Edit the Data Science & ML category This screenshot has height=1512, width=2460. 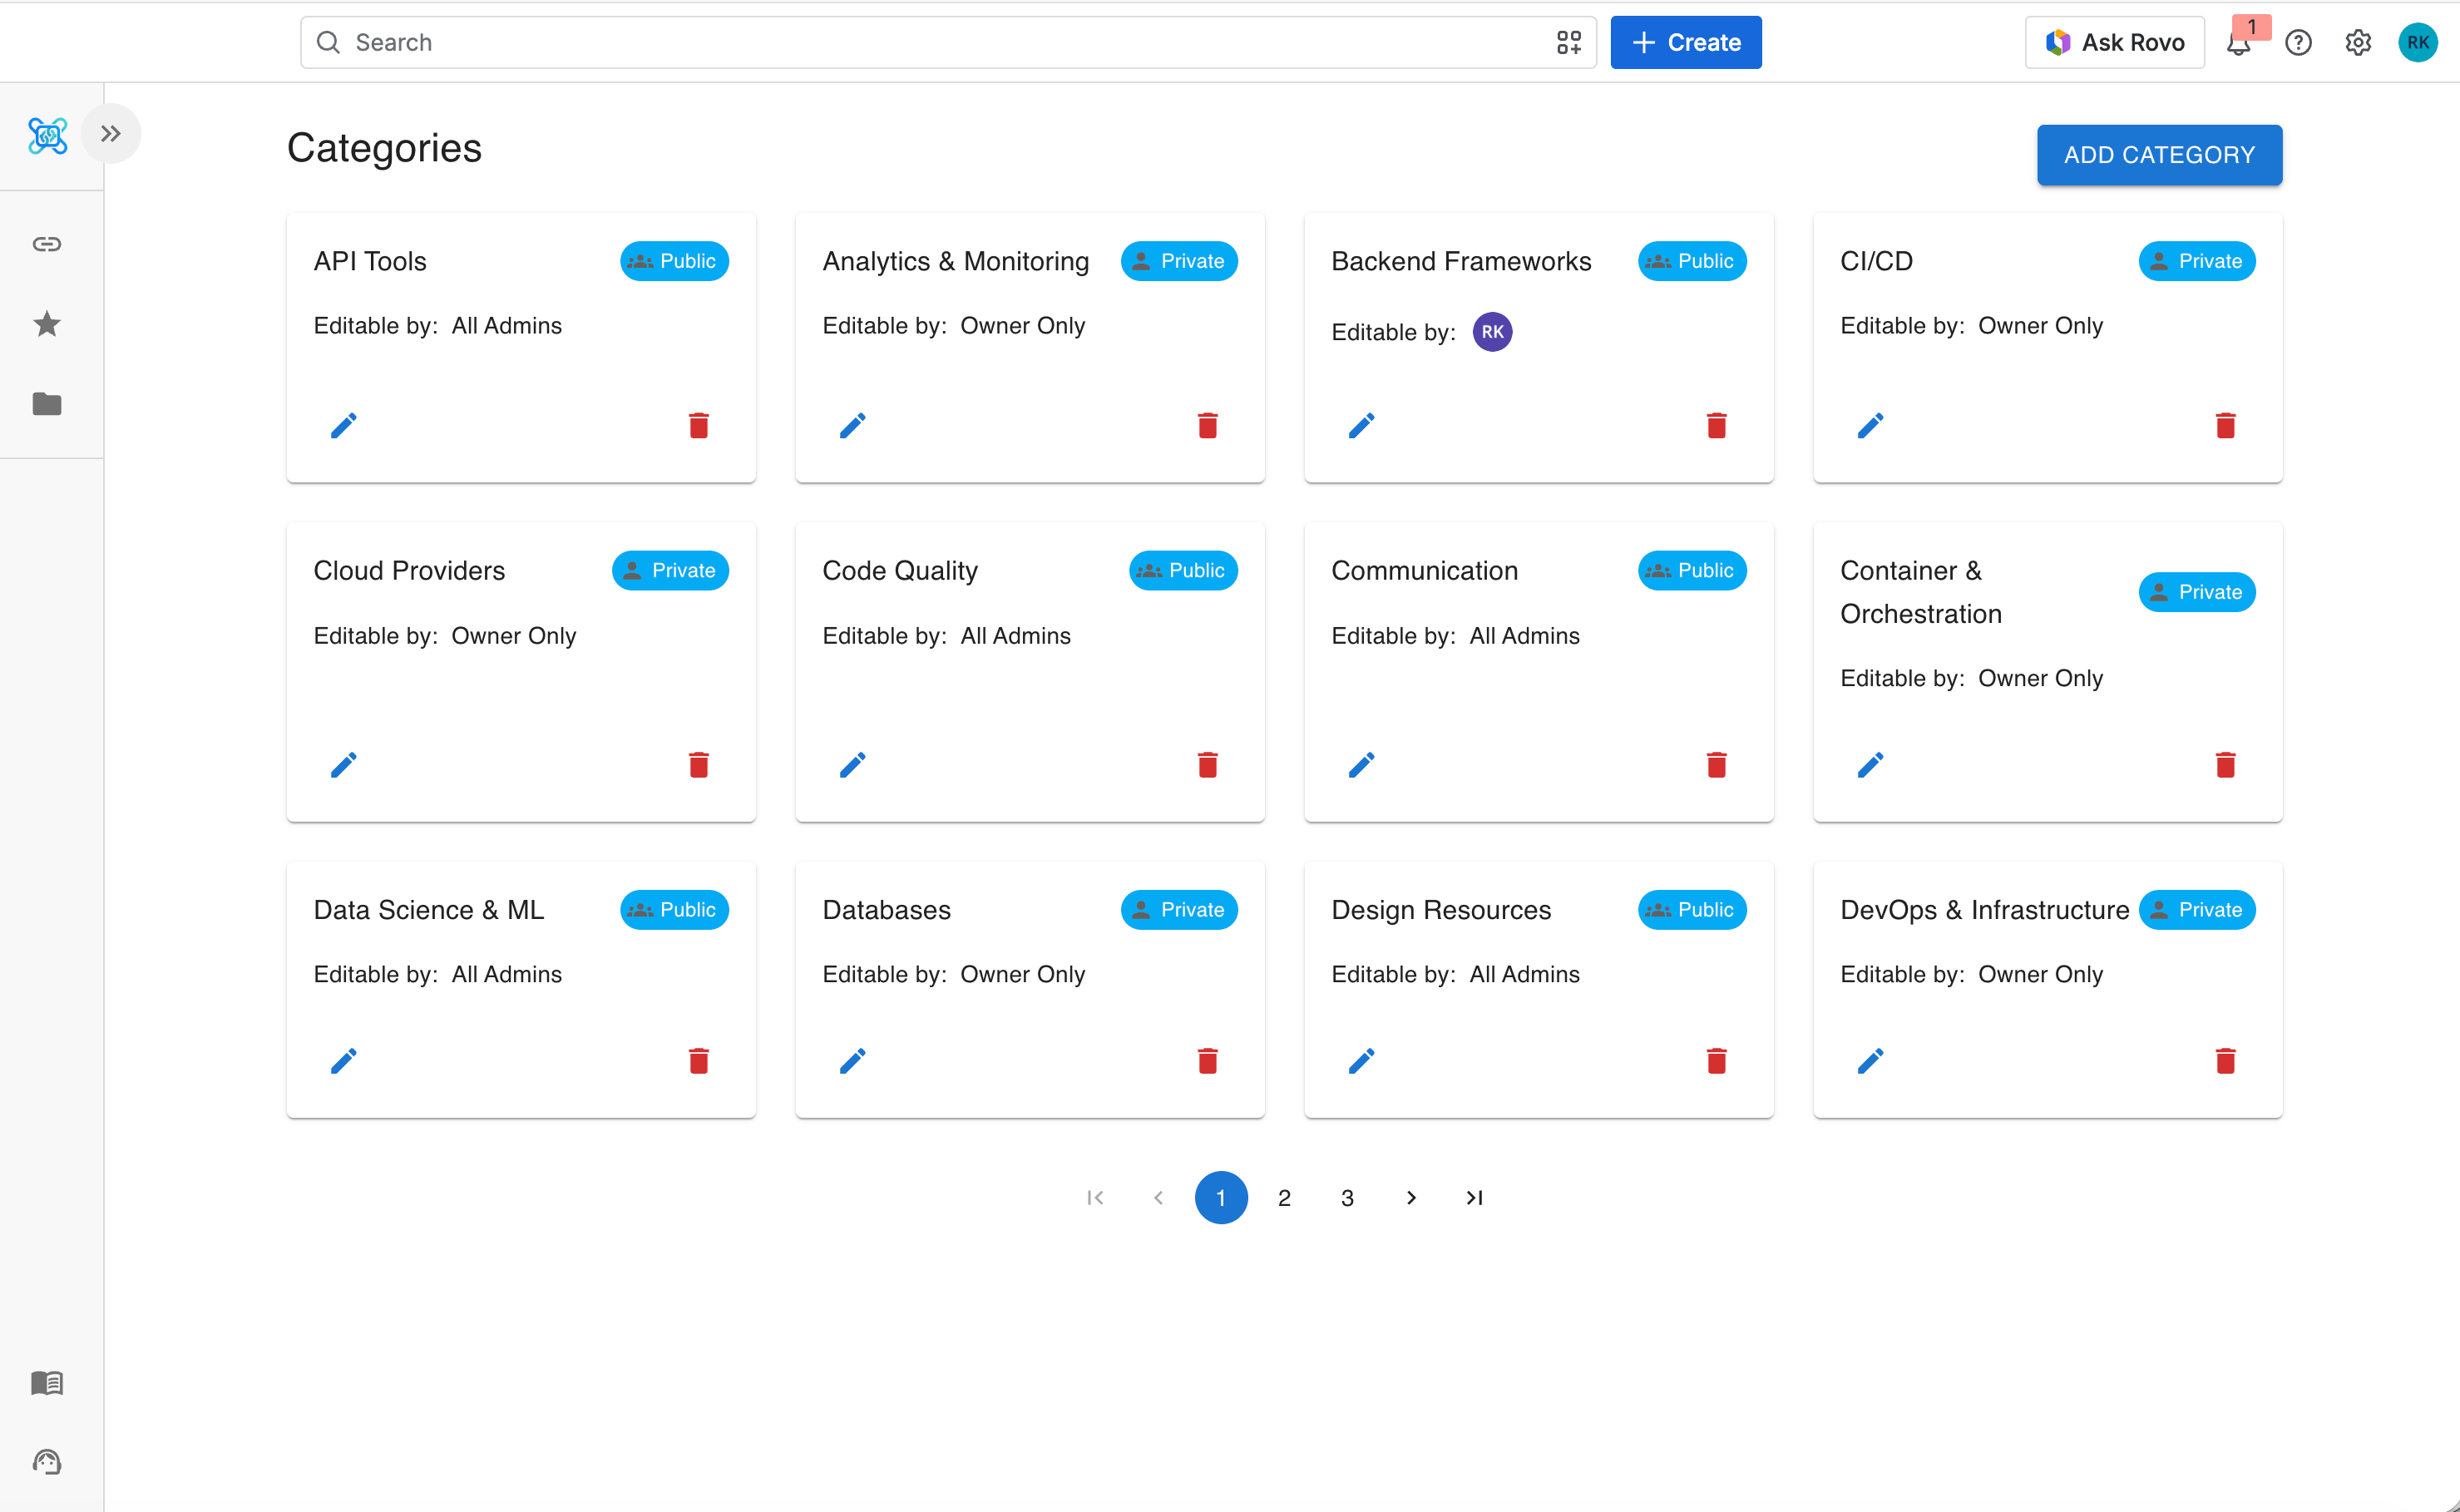pos(343,1061)
